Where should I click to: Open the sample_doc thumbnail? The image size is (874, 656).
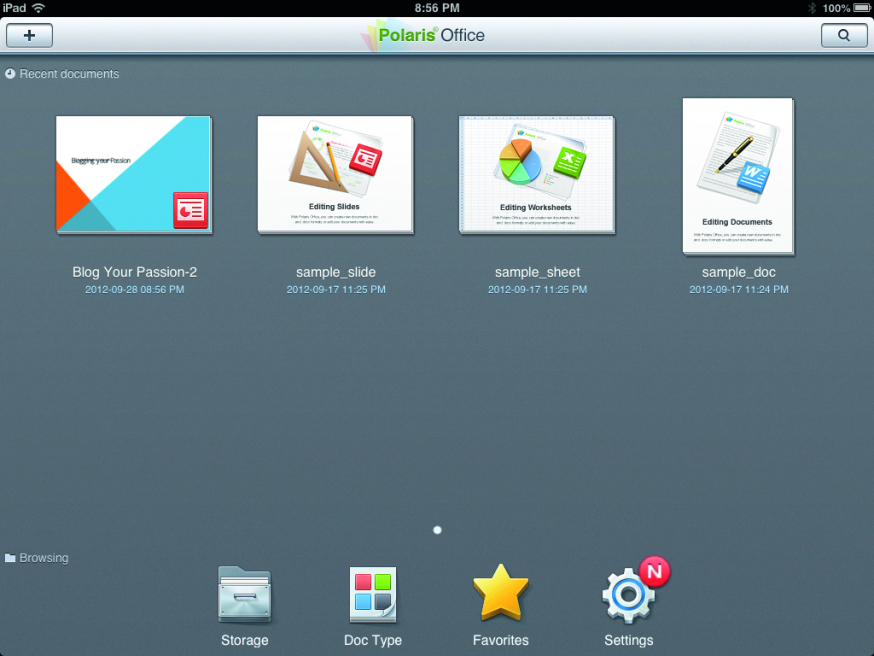coord(739,177)
